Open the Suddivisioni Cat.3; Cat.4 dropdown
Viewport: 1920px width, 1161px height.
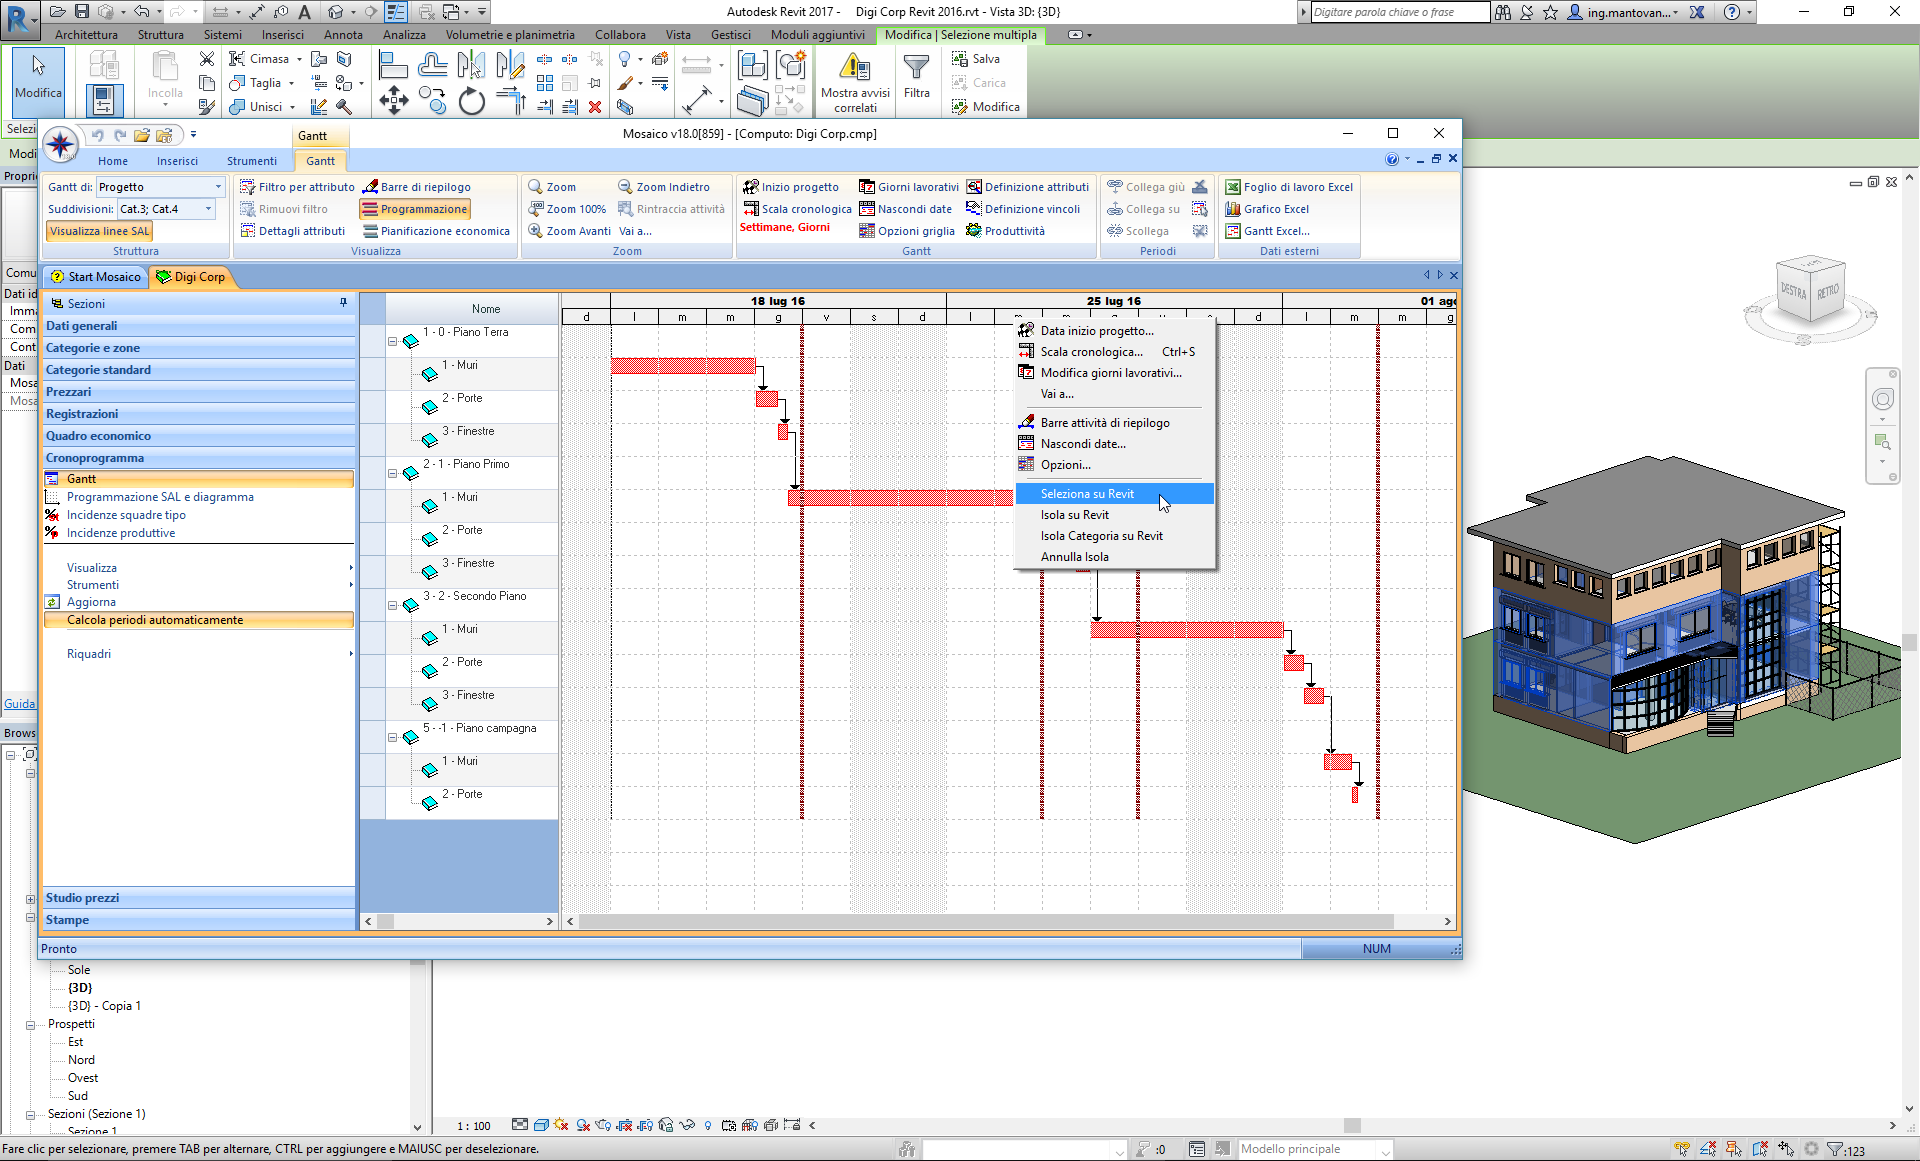tap(208, 209)
